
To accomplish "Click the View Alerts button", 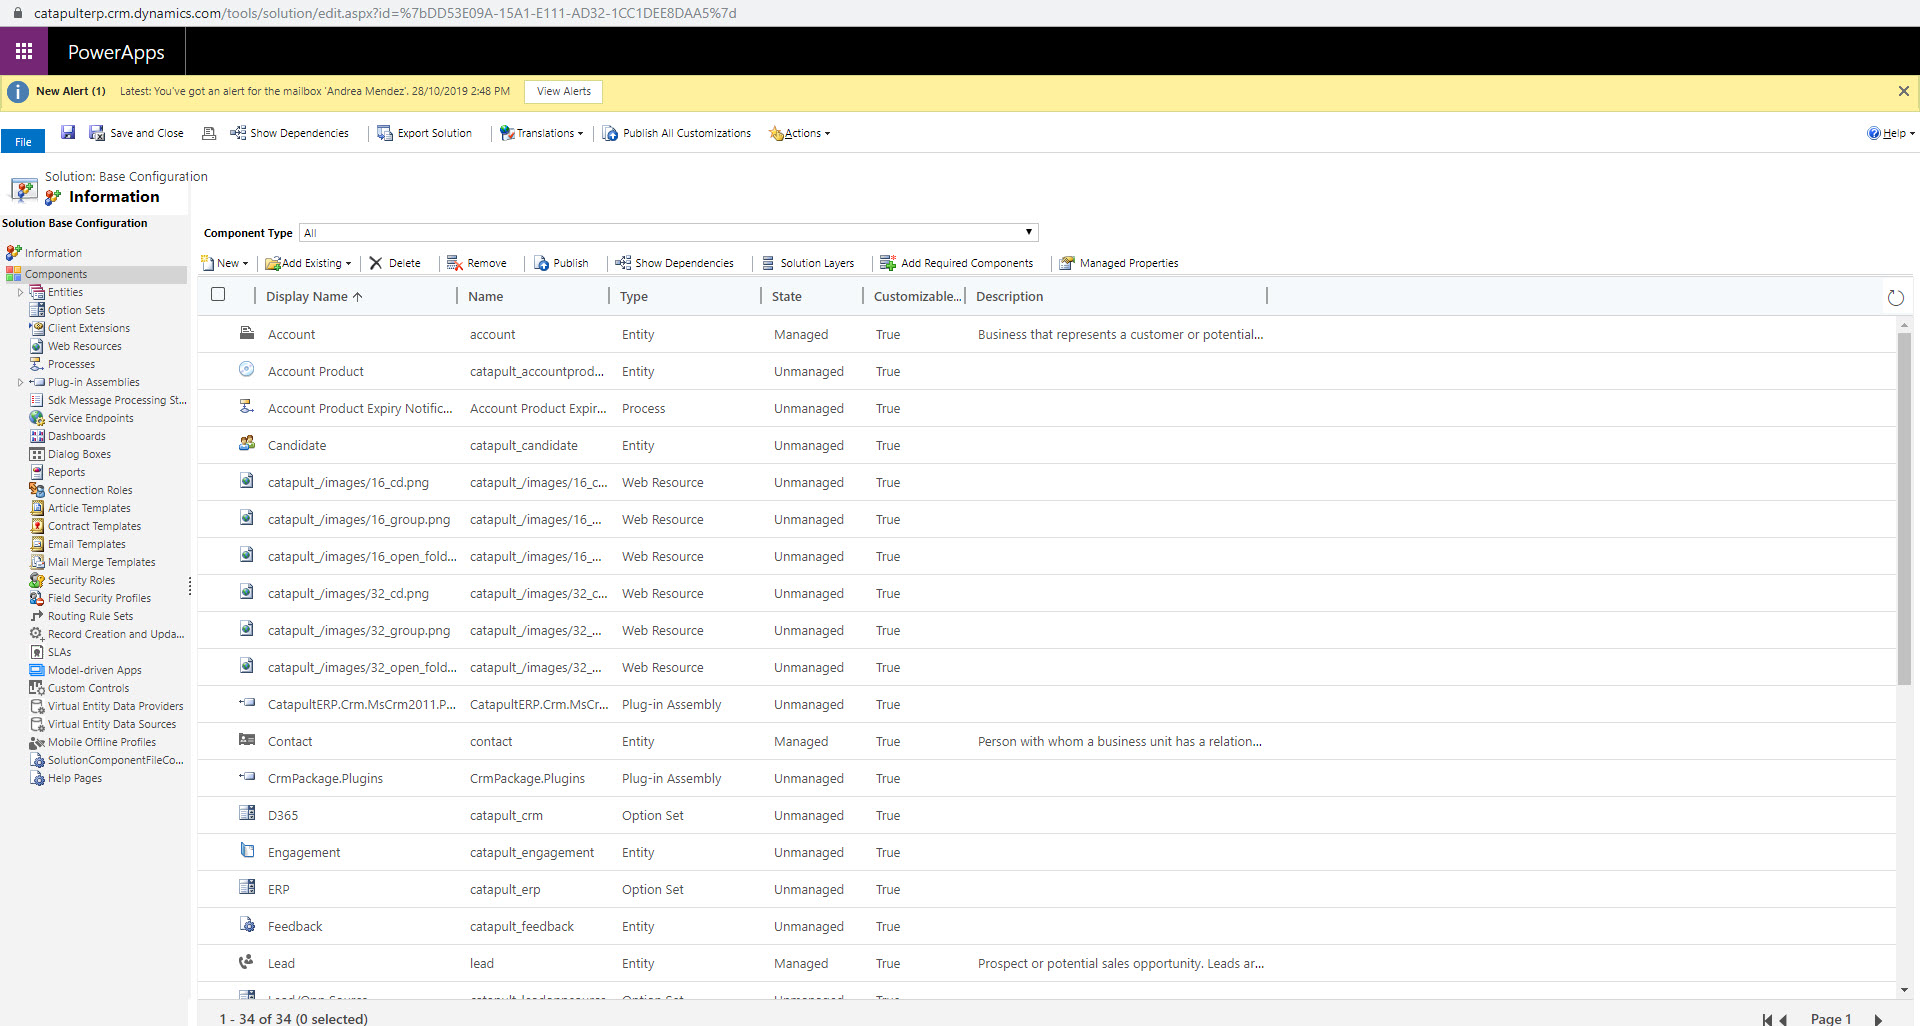I will [563, 91].
